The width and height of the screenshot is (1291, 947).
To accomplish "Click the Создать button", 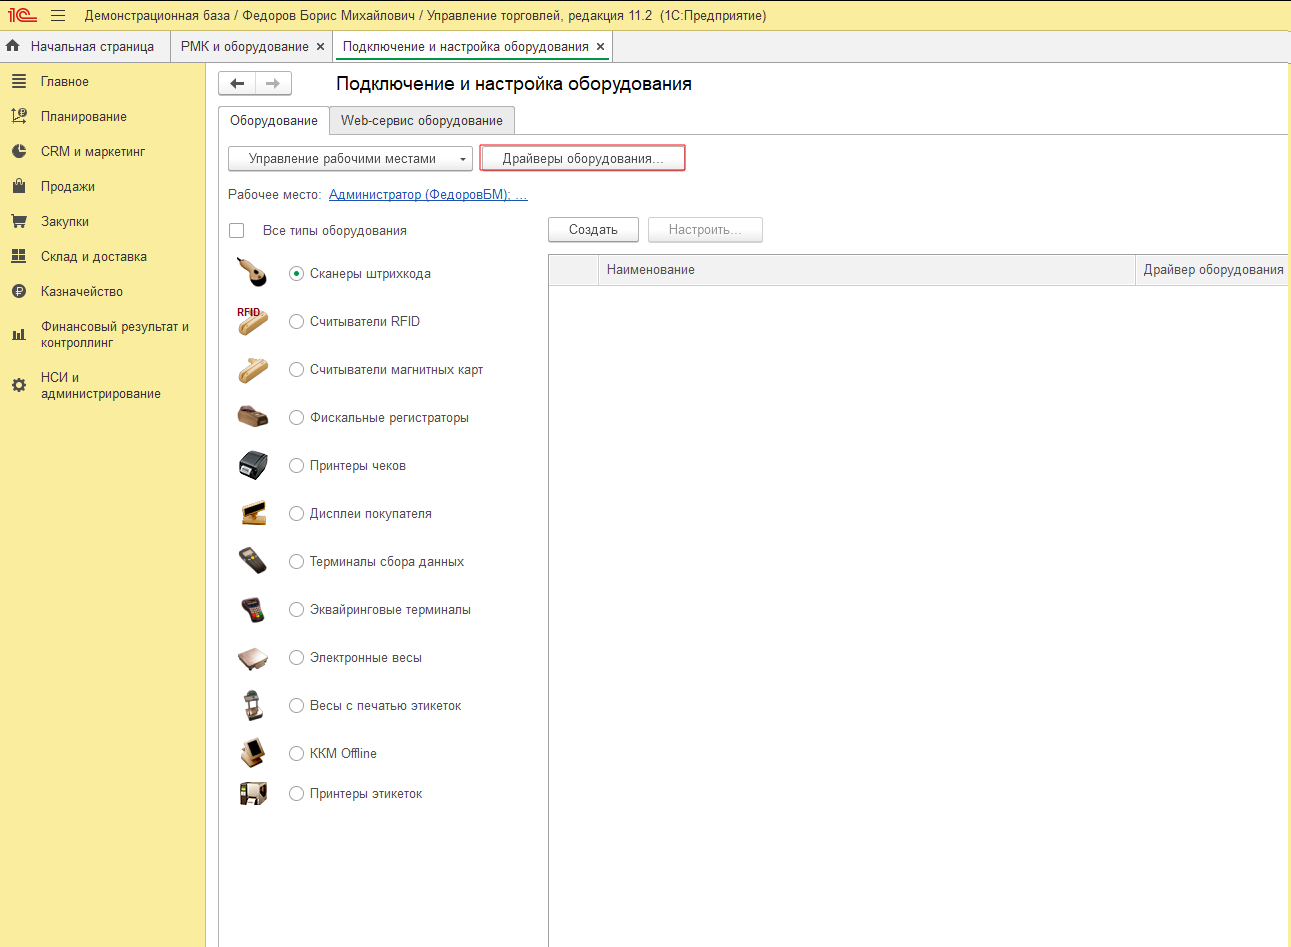I will pyautogui.click(x=593, y=230).
